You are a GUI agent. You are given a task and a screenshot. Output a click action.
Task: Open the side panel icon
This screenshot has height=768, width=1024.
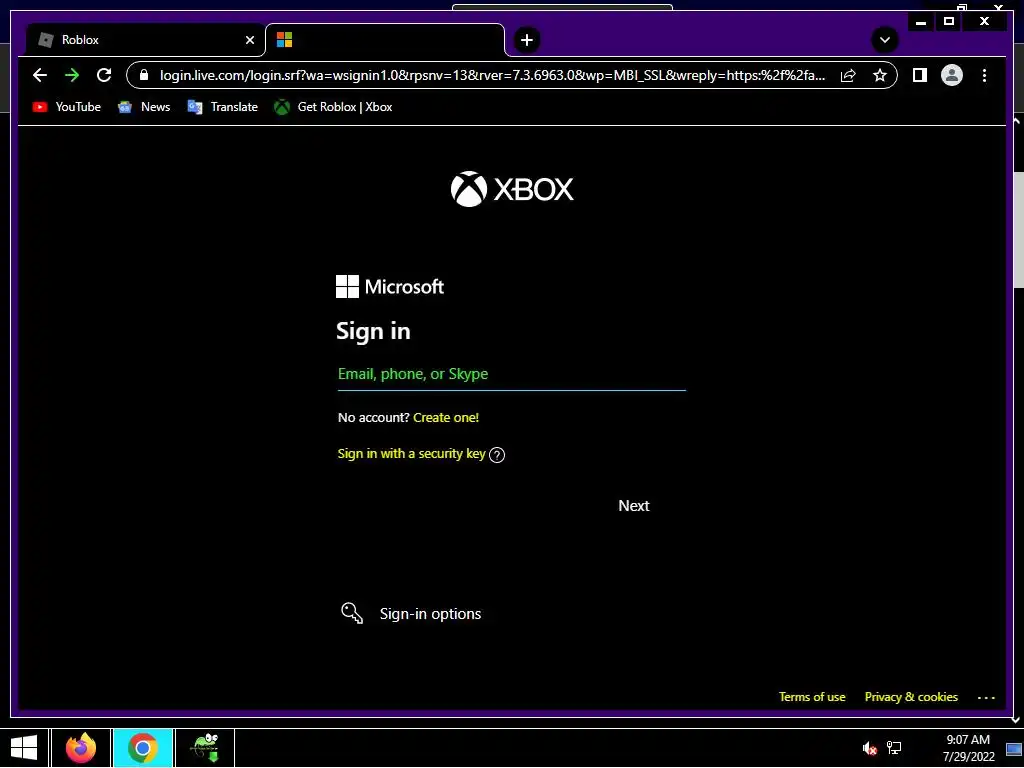point(920,75)
